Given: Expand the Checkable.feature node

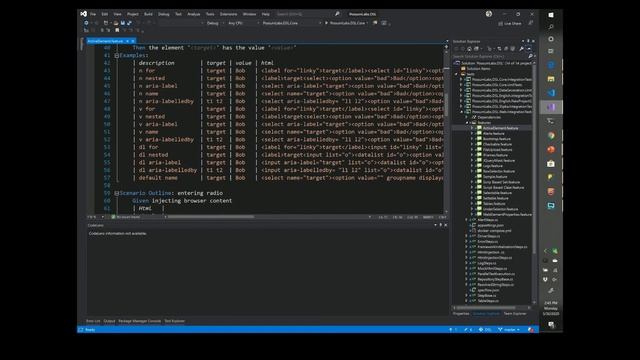Looking at the screenshot, I should 472,144.
